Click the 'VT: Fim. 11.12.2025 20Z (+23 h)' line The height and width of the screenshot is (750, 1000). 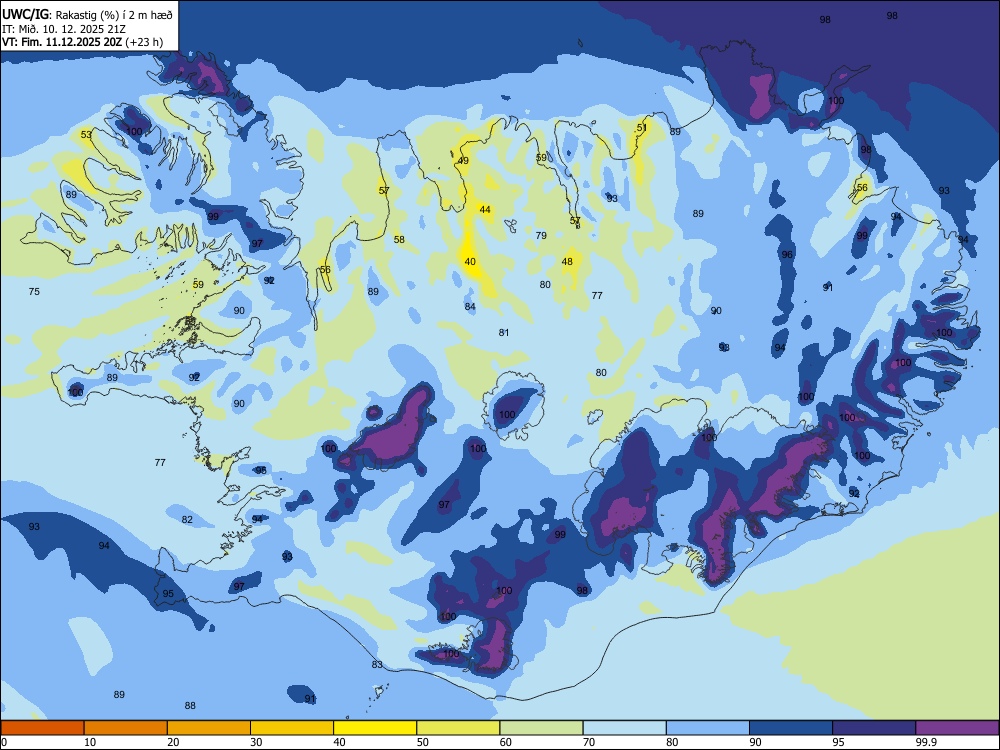(x=82, y=42)
